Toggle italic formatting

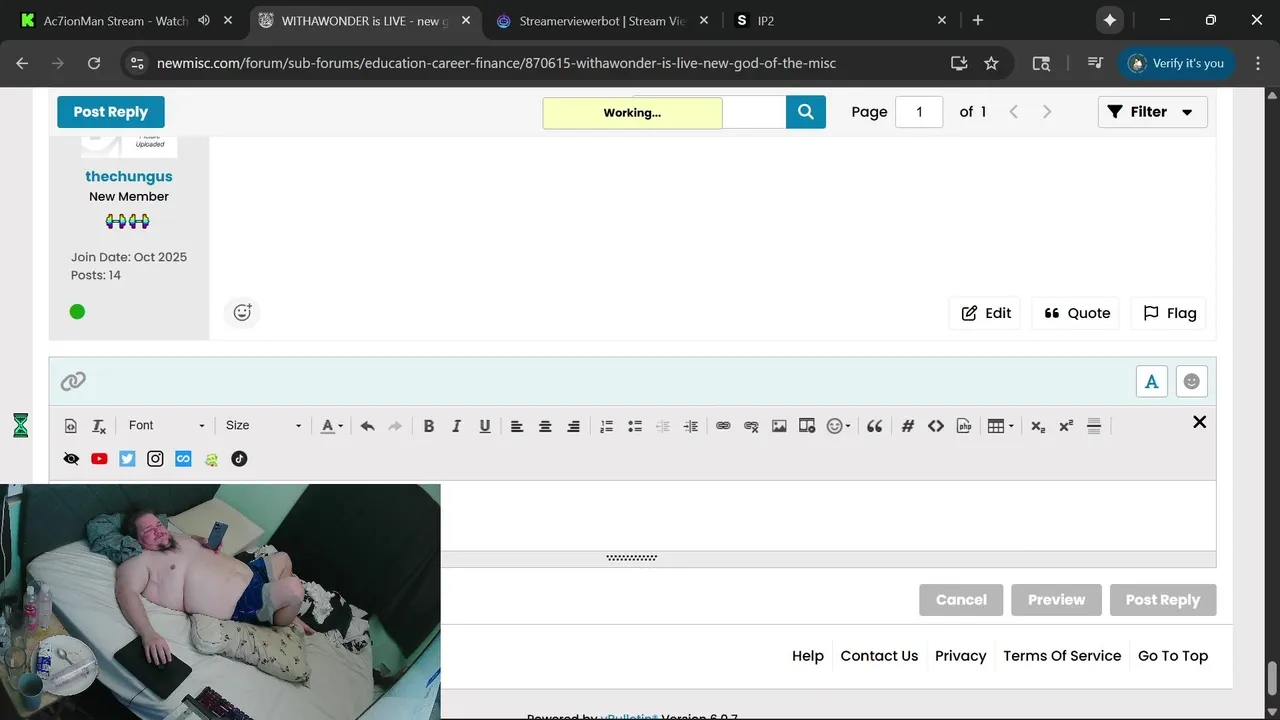point(457,426)
